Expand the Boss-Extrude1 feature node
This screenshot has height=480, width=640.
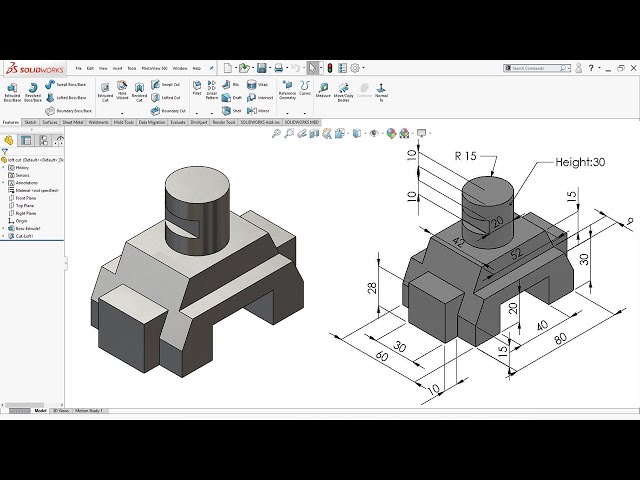(4, 229)
